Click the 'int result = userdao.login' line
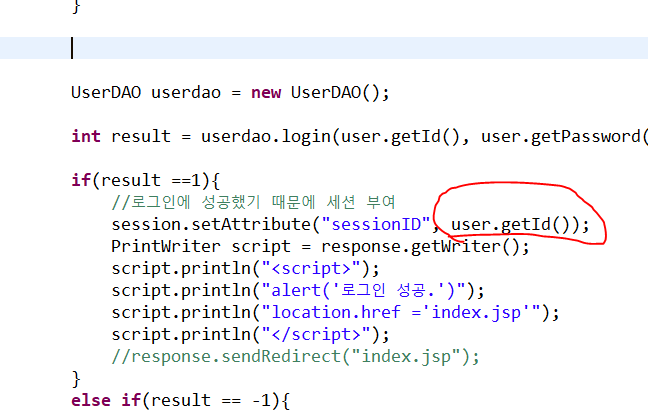The height and width of the screenshot is (411, 648). 360,137
